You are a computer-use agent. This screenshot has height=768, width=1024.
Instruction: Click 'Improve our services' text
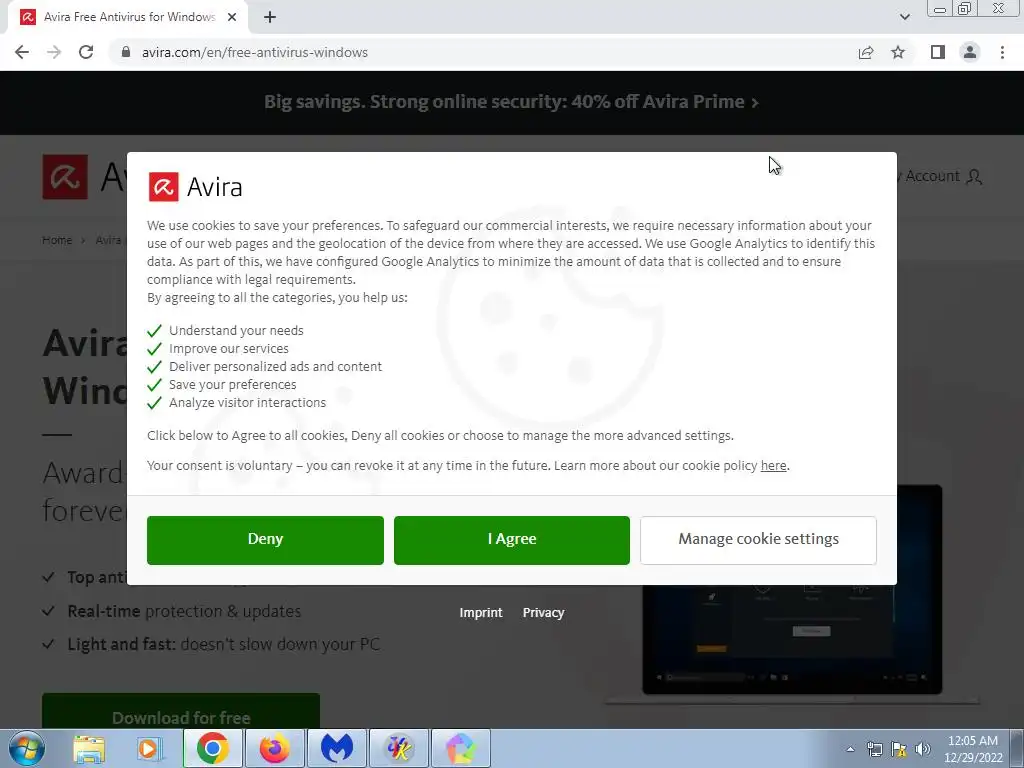click(x=229, y=349)
